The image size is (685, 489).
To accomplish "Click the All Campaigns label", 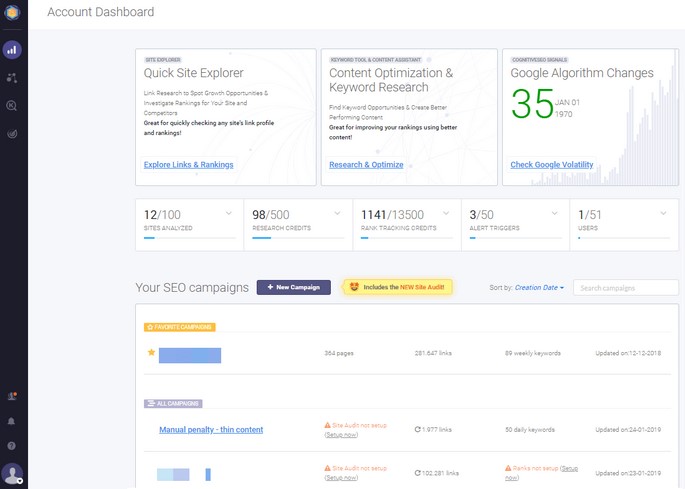I will [173, 403].
